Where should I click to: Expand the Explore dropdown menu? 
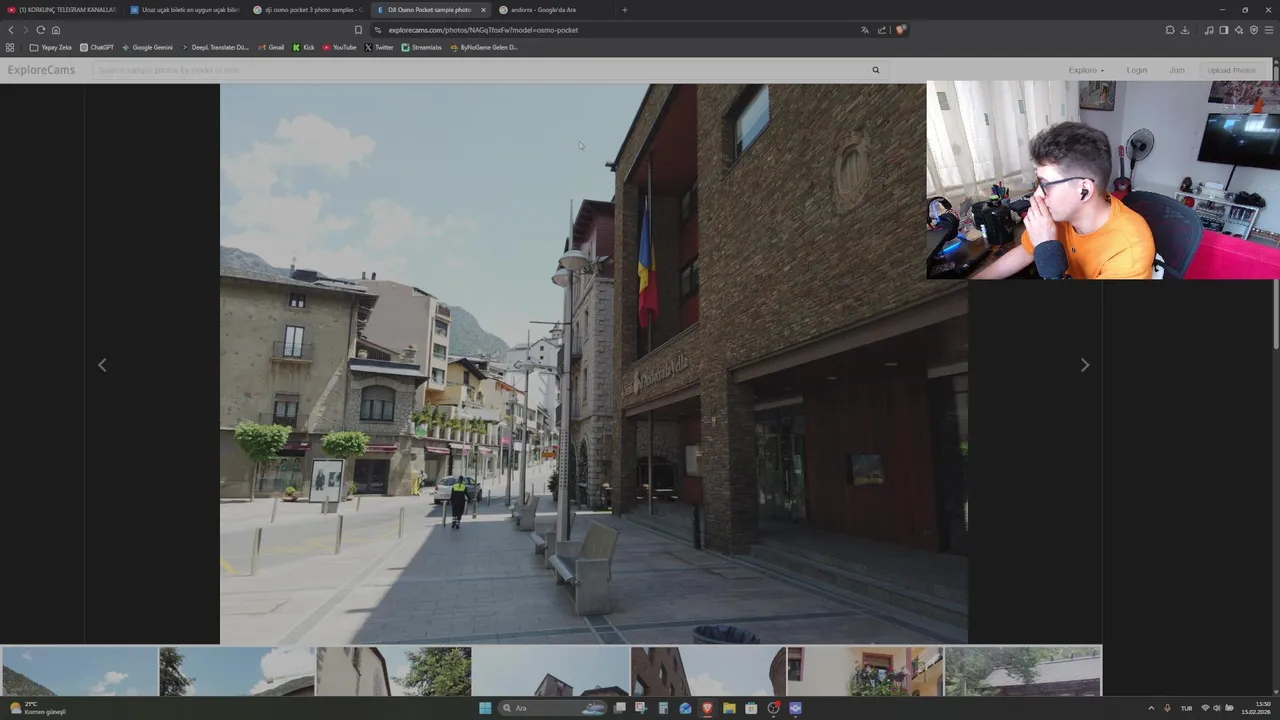coord(1086,70)
